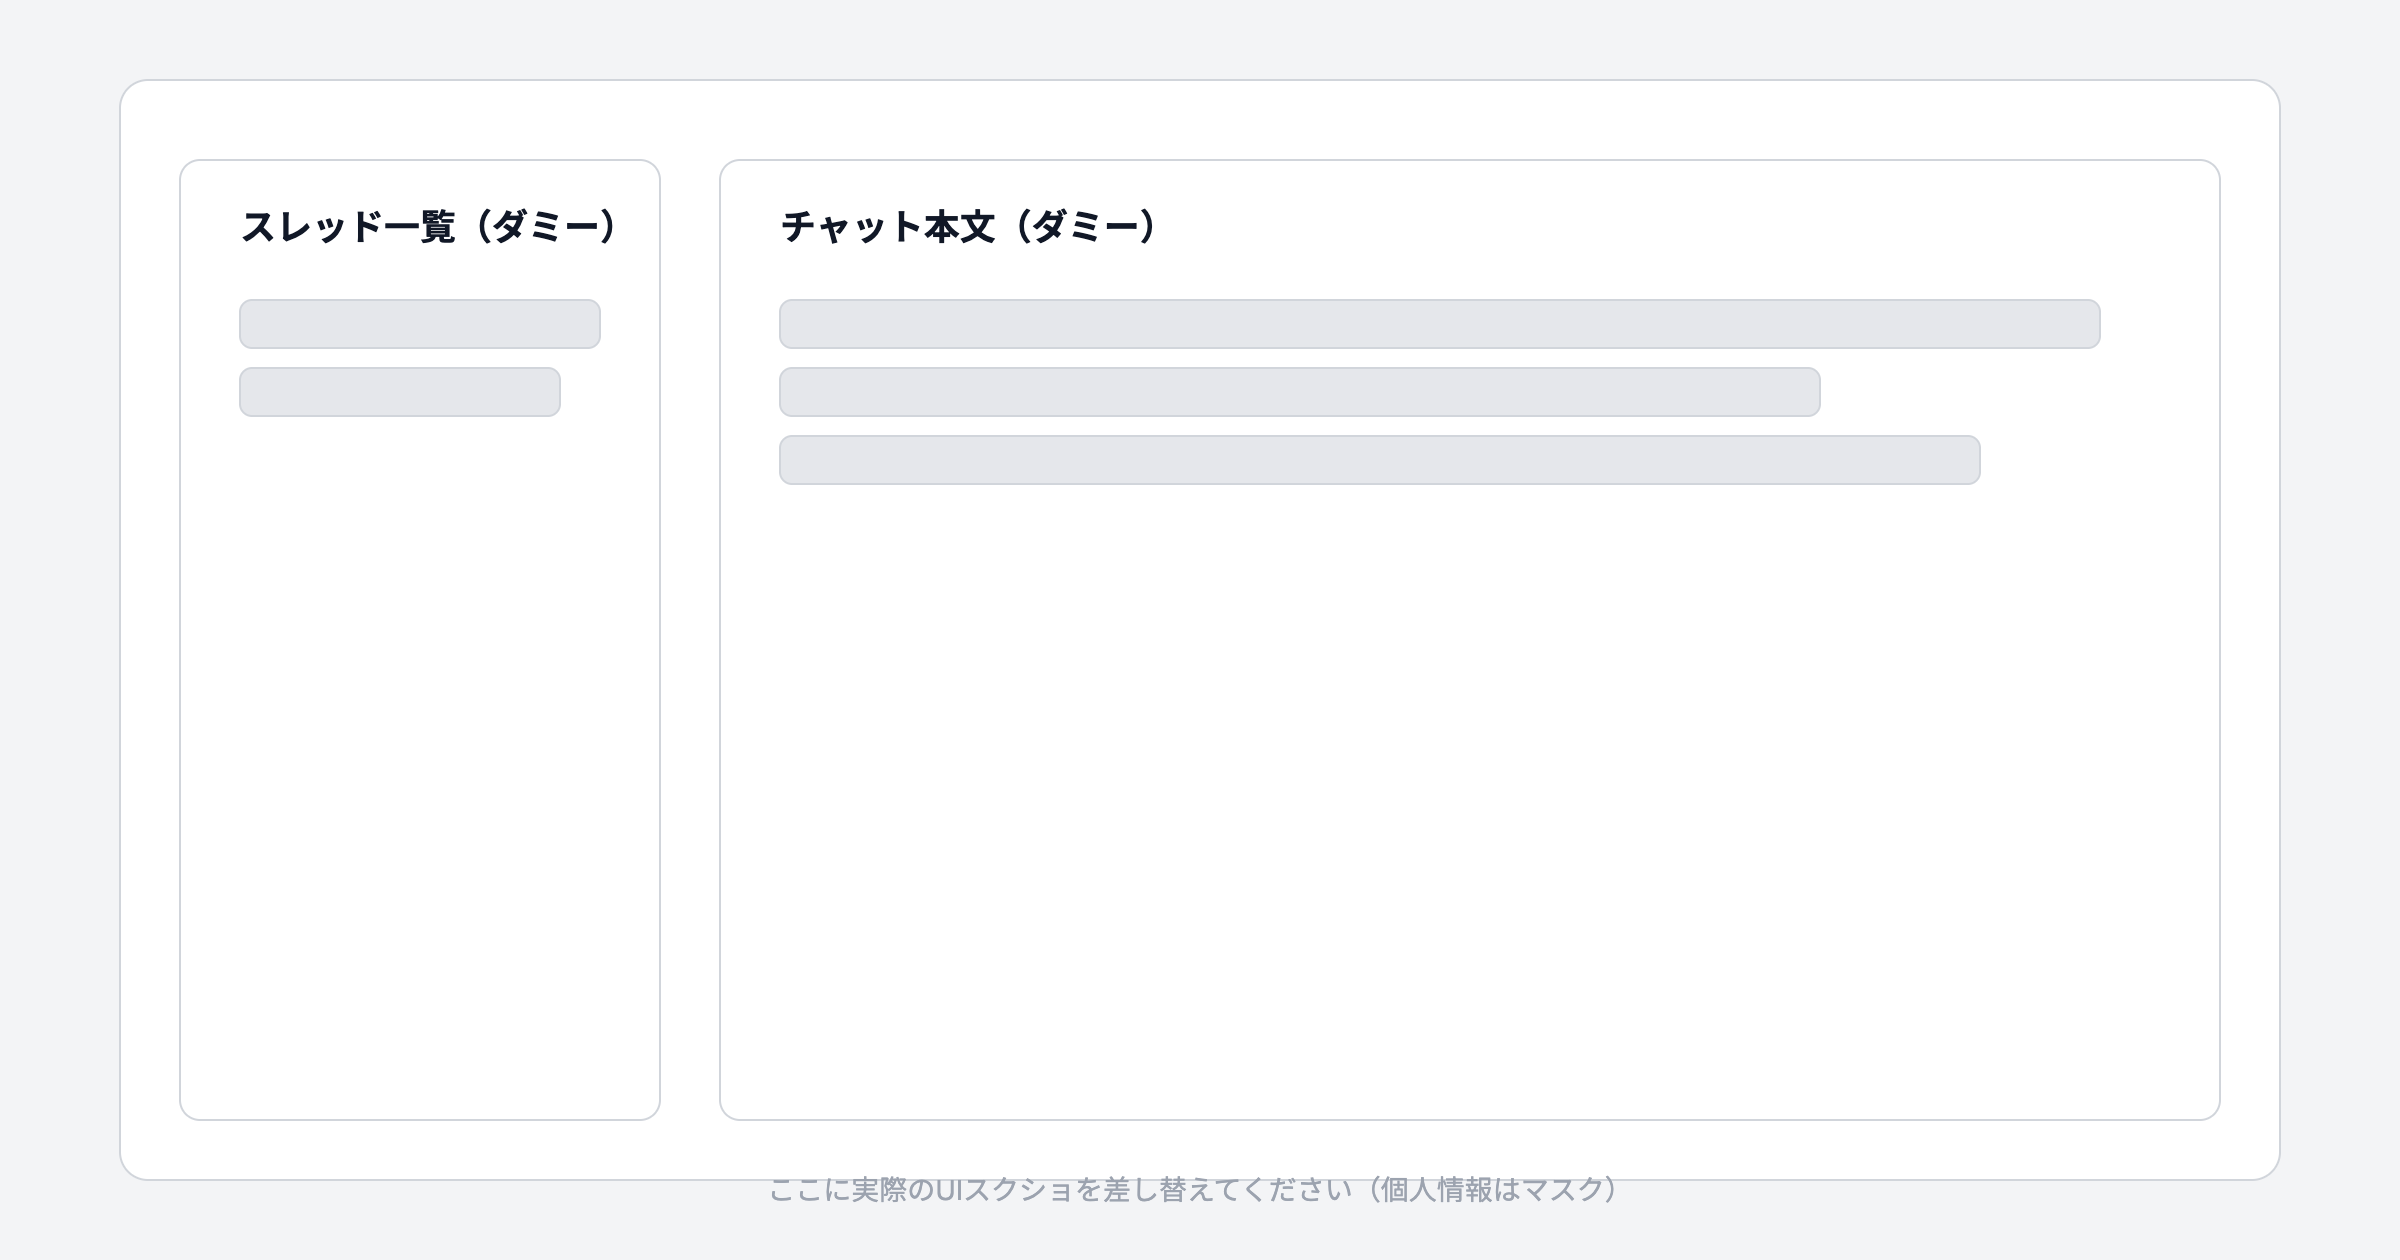Select the second chat message placeholder
The height and width of the screenshot is (1260, 2400).
pyautogui.click(x=1300, y=391)
